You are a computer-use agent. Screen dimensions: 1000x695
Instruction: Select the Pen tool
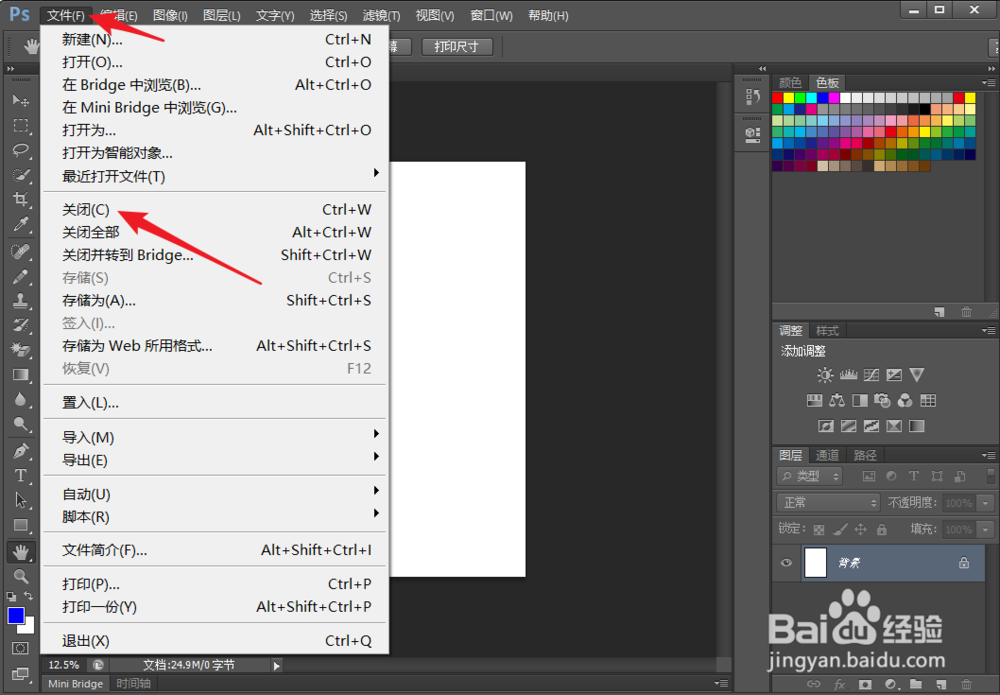coord(20,451)
